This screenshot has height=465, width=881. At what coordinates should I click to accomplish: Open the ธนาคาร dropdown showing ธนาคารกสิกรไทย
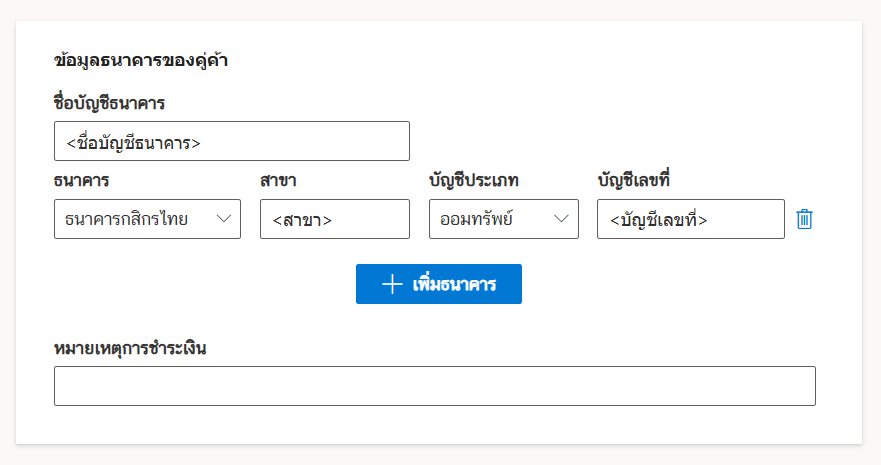[147, 219]
